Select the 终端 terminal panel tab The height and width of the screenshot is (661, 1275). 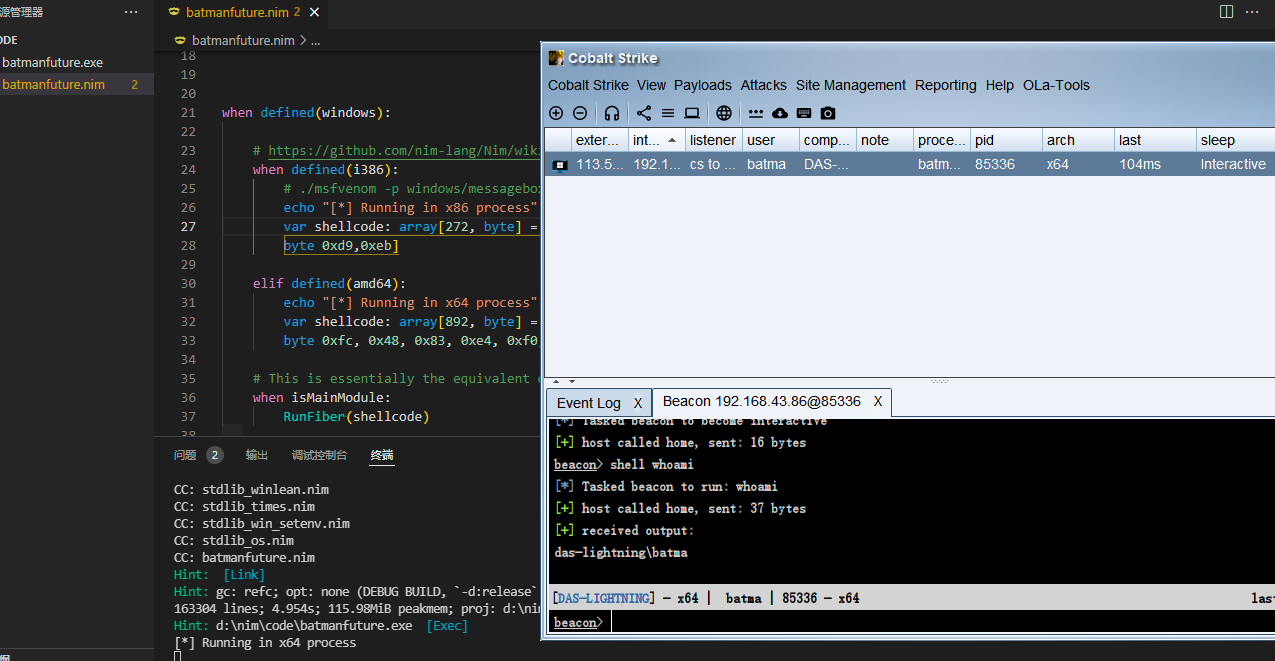[x=382, y=455]
